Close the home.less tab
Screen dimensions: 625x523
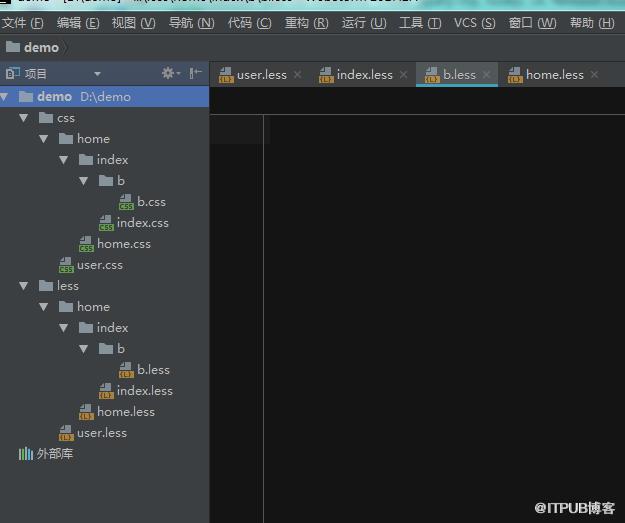click(x=594, y=75)
